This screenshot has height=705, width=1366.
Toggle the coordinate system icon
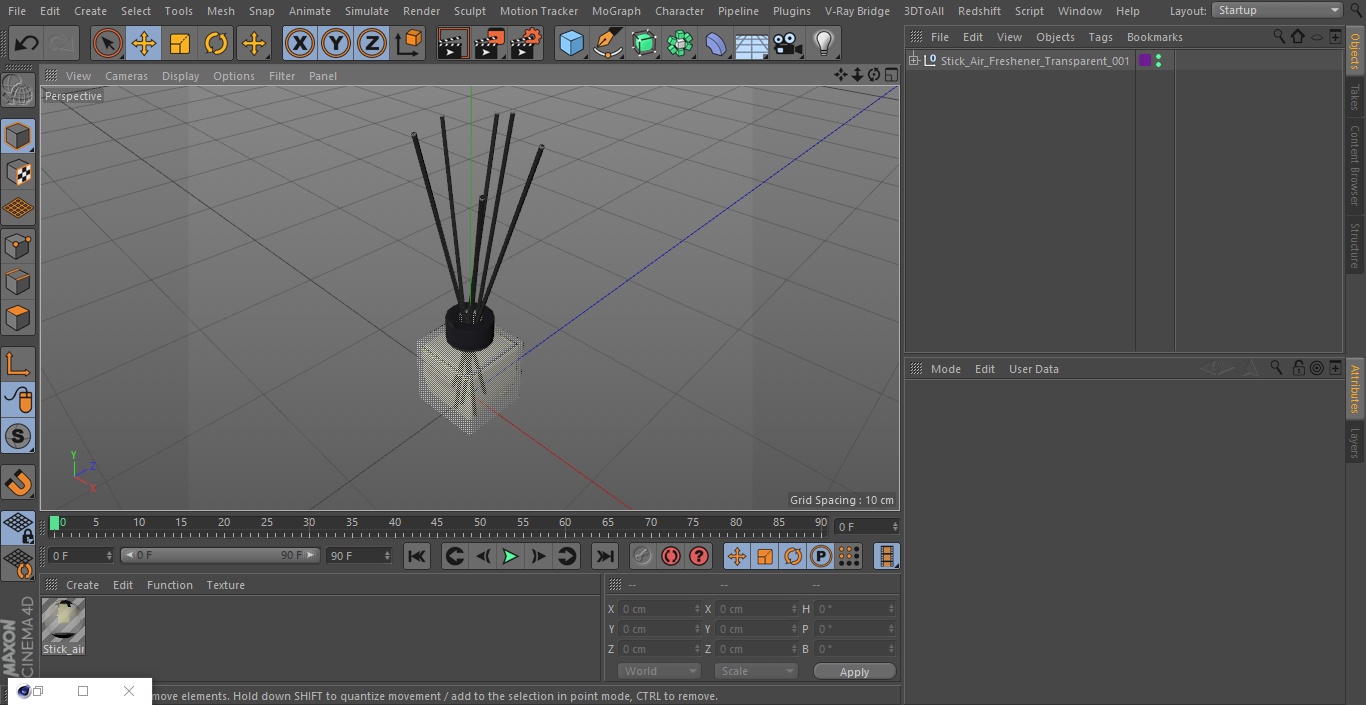click(409, 43)
